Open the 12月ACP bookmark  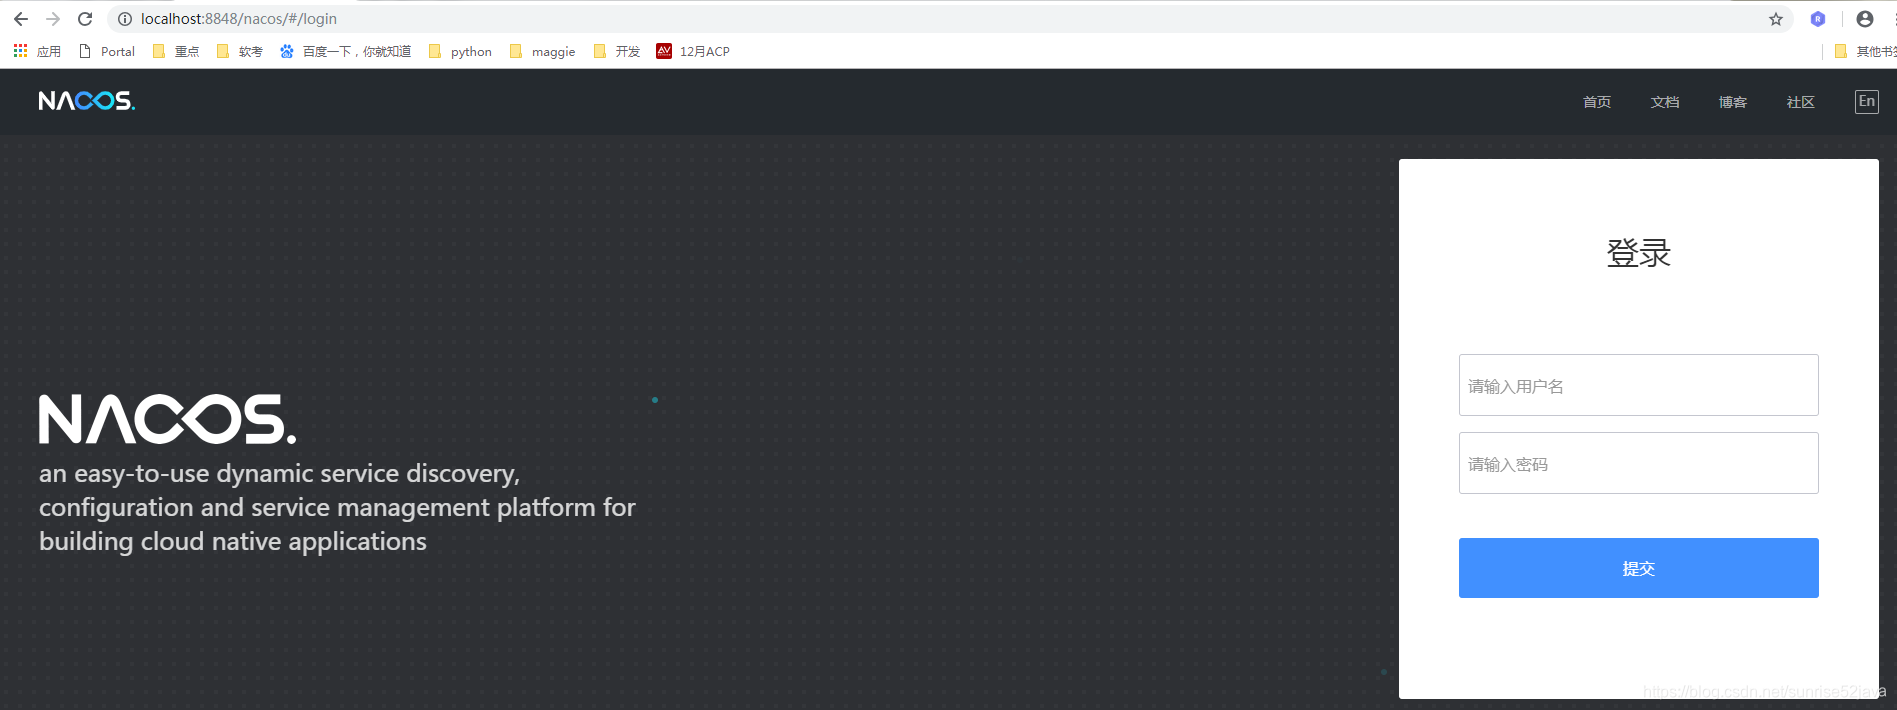[x=693, y=51]
